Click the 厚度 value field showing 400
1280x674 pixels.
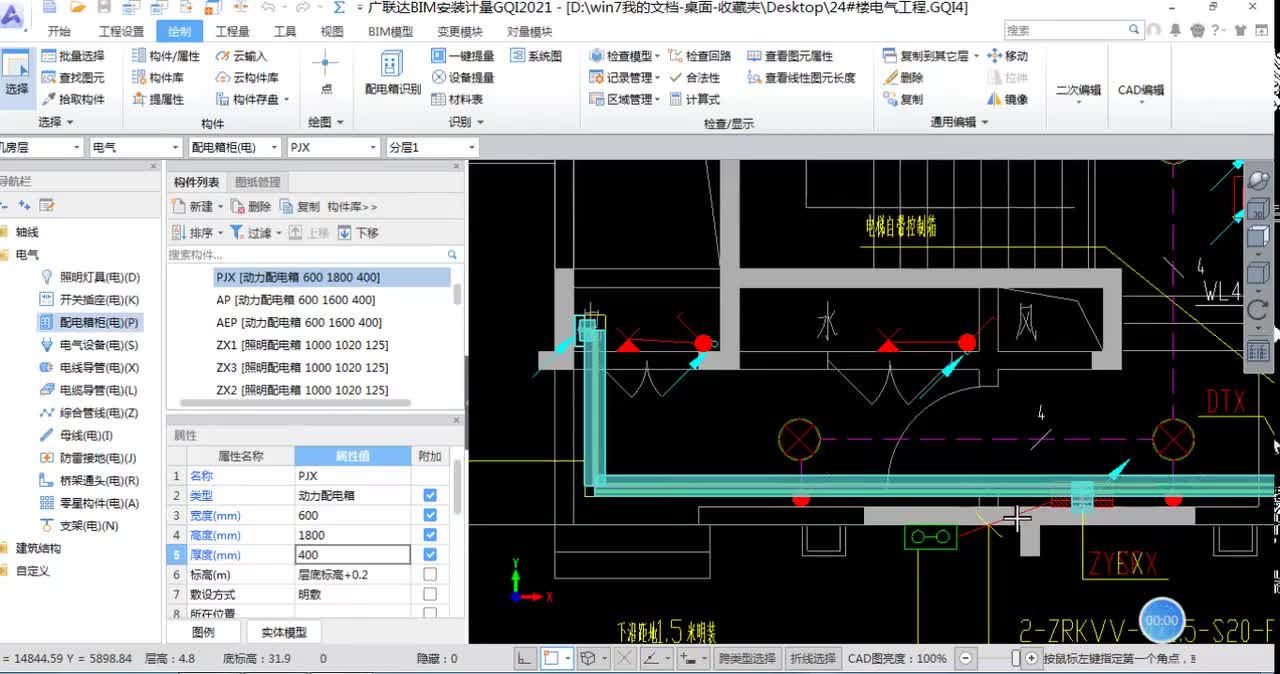click(353, 554)
